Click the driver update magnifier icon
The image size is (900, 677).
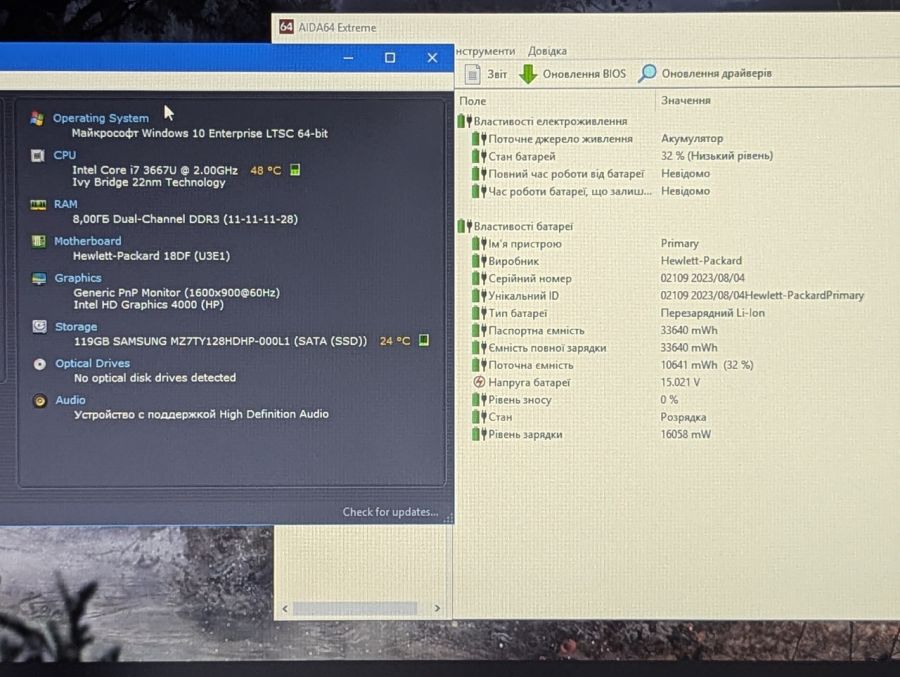647,73
